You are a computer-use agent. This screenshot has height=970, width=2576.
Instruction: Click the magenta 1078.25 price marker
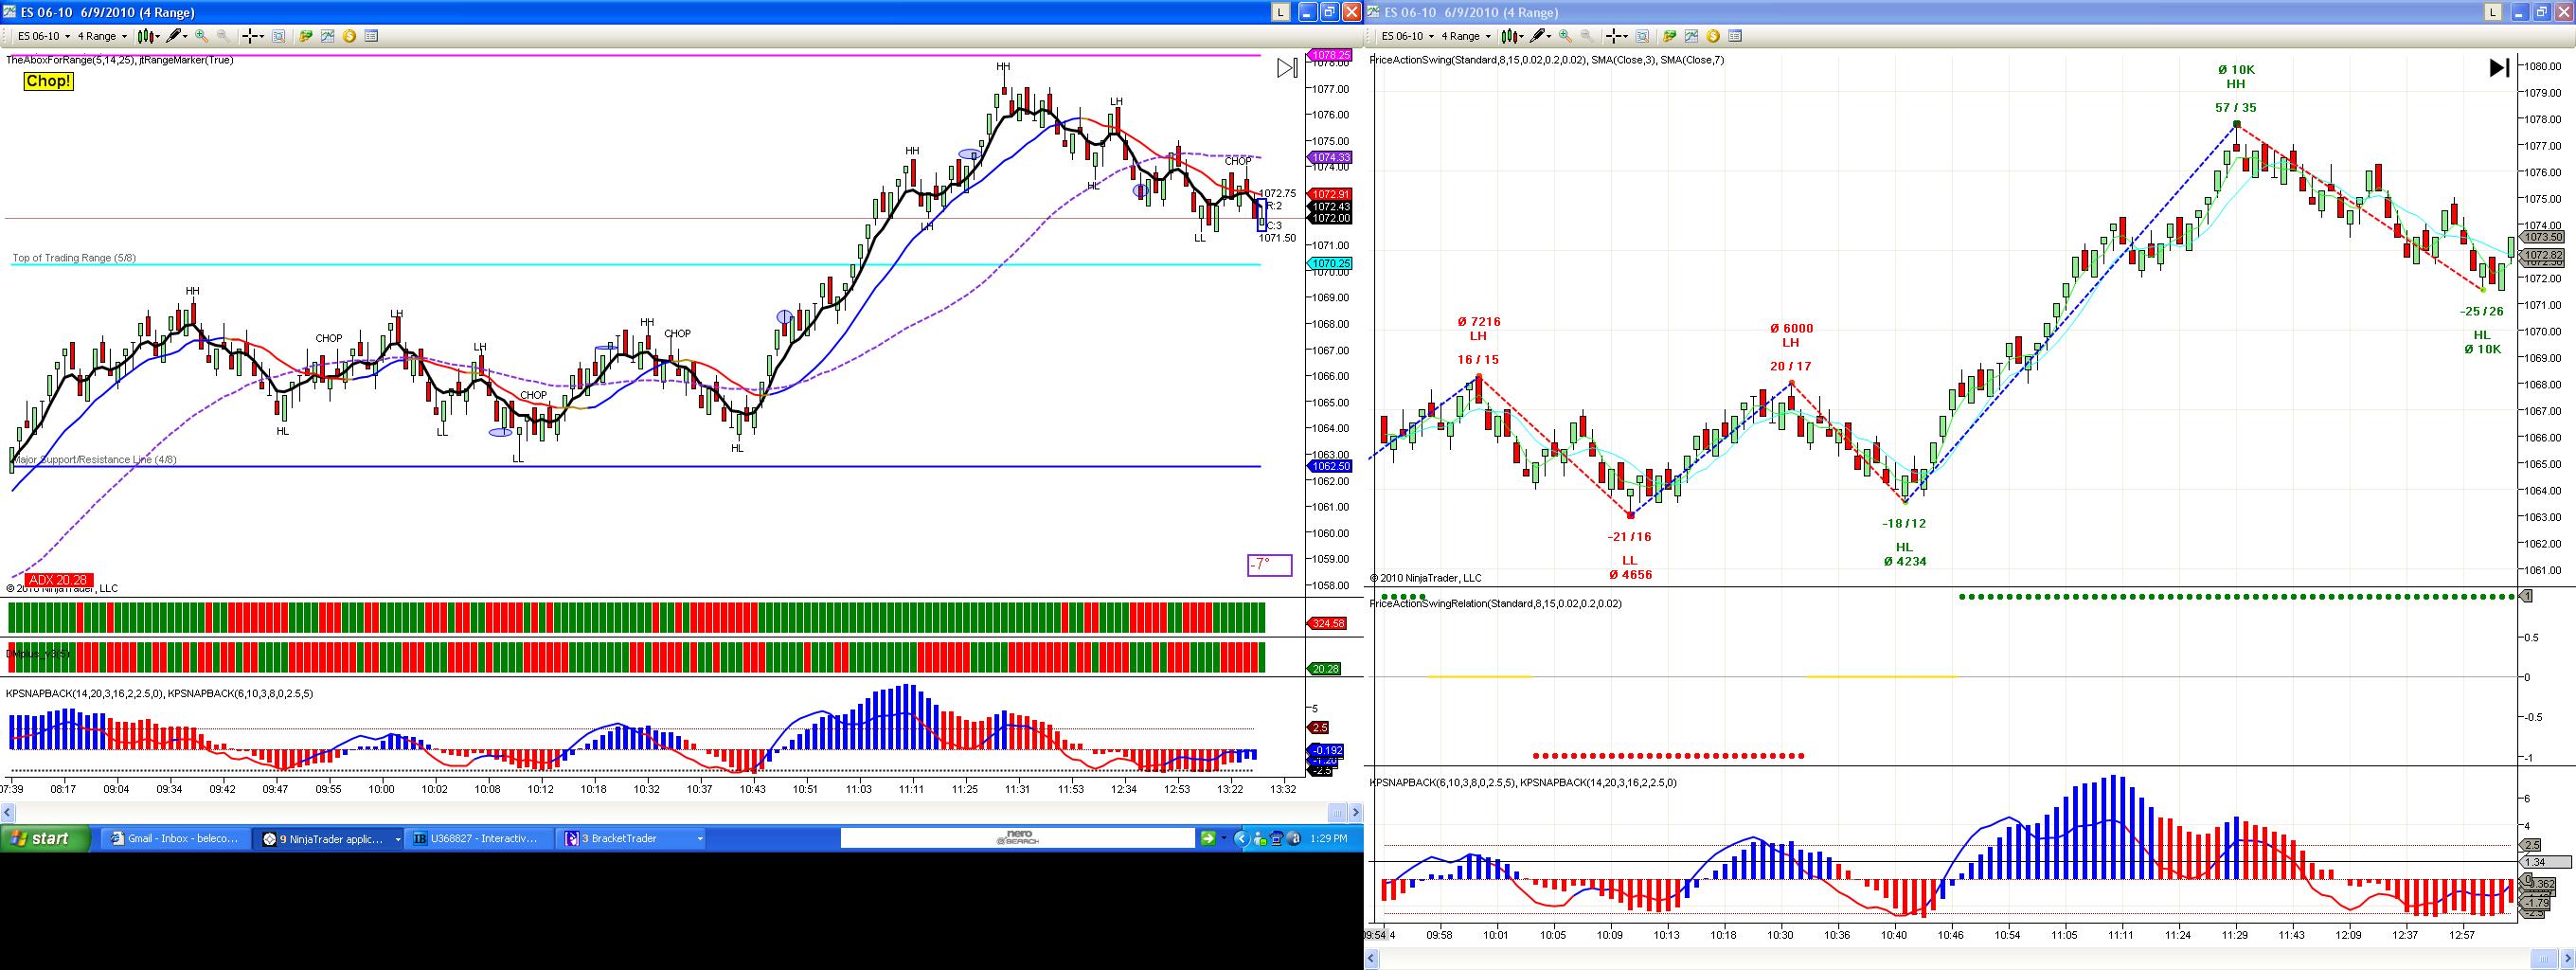click(1331, 55)
